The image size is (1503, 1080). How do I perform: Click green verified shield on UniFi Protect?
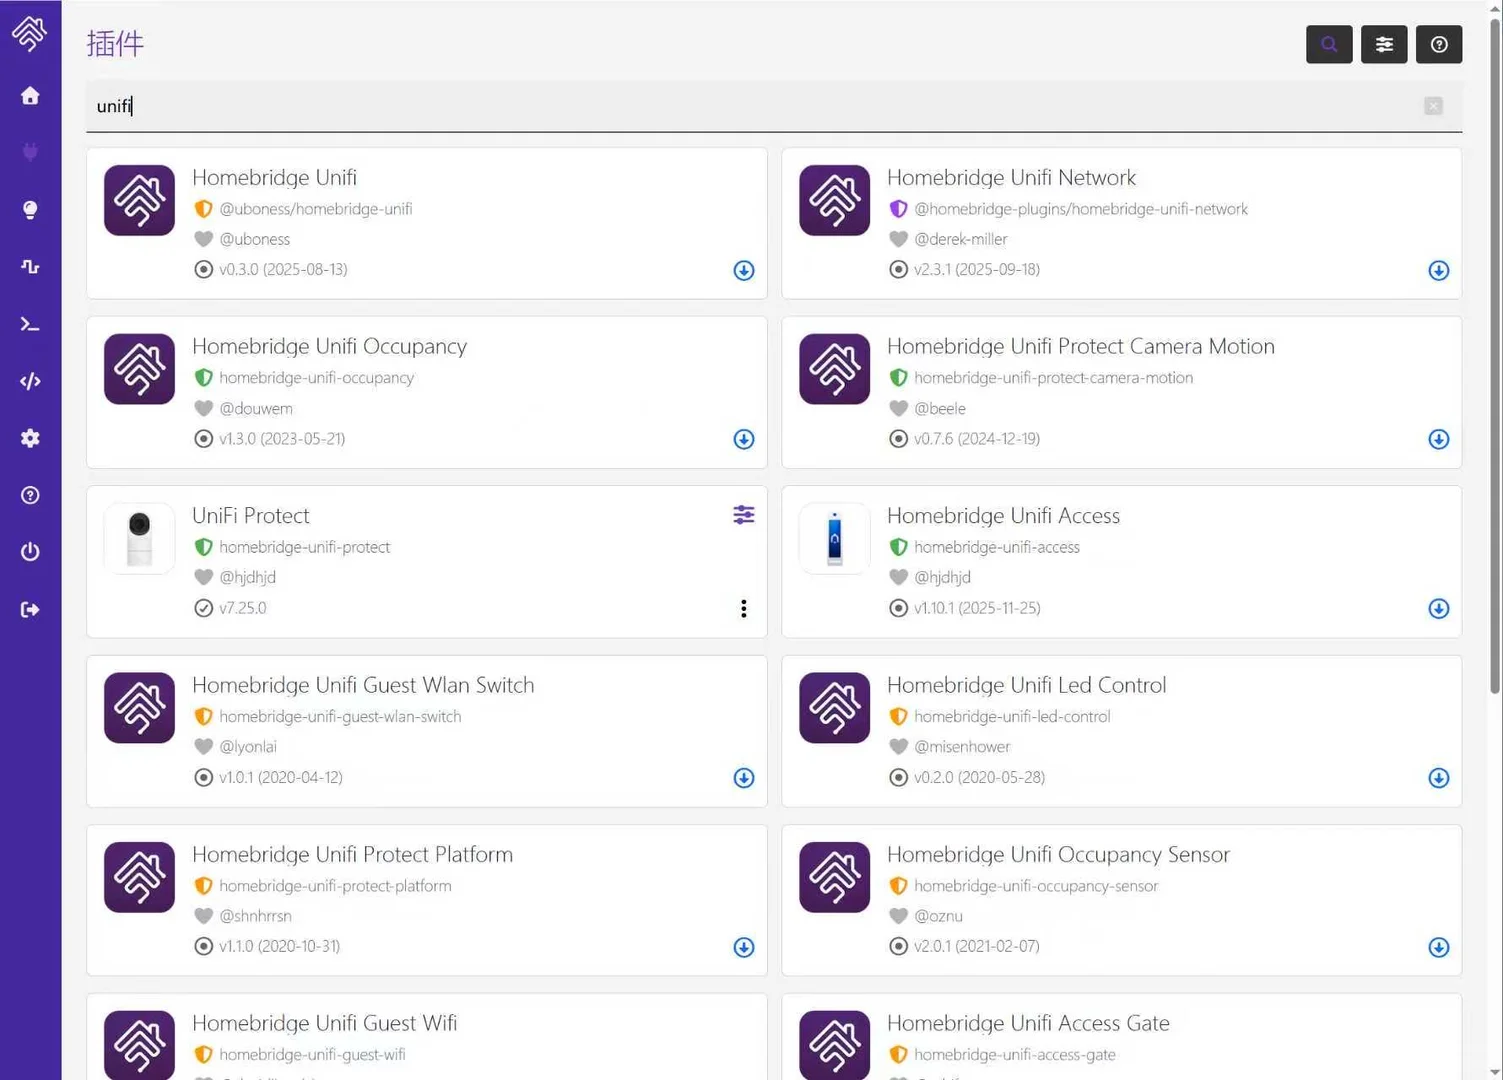click(x=203, y=547)
